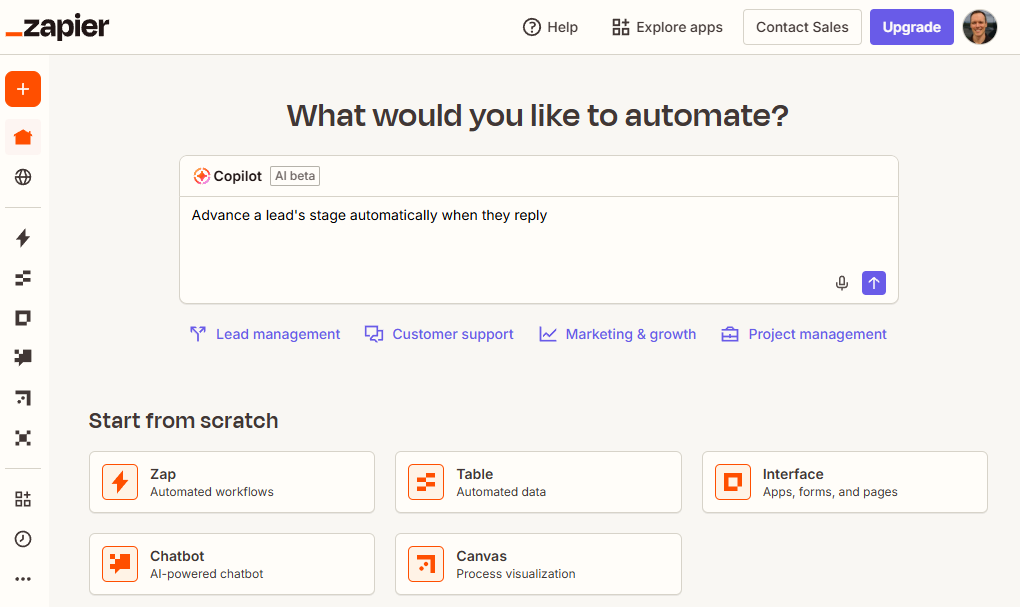
Task: Open Zap History clock icon in sidebar
Action: click(23, 539)
